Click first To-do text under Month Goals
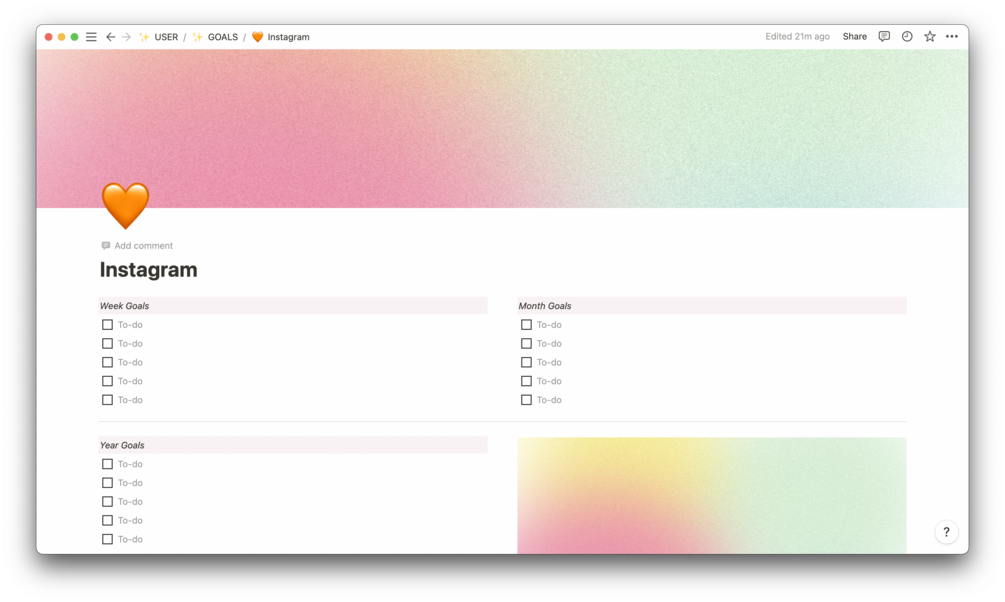The image size is (1005, 602). coord(549,325)
